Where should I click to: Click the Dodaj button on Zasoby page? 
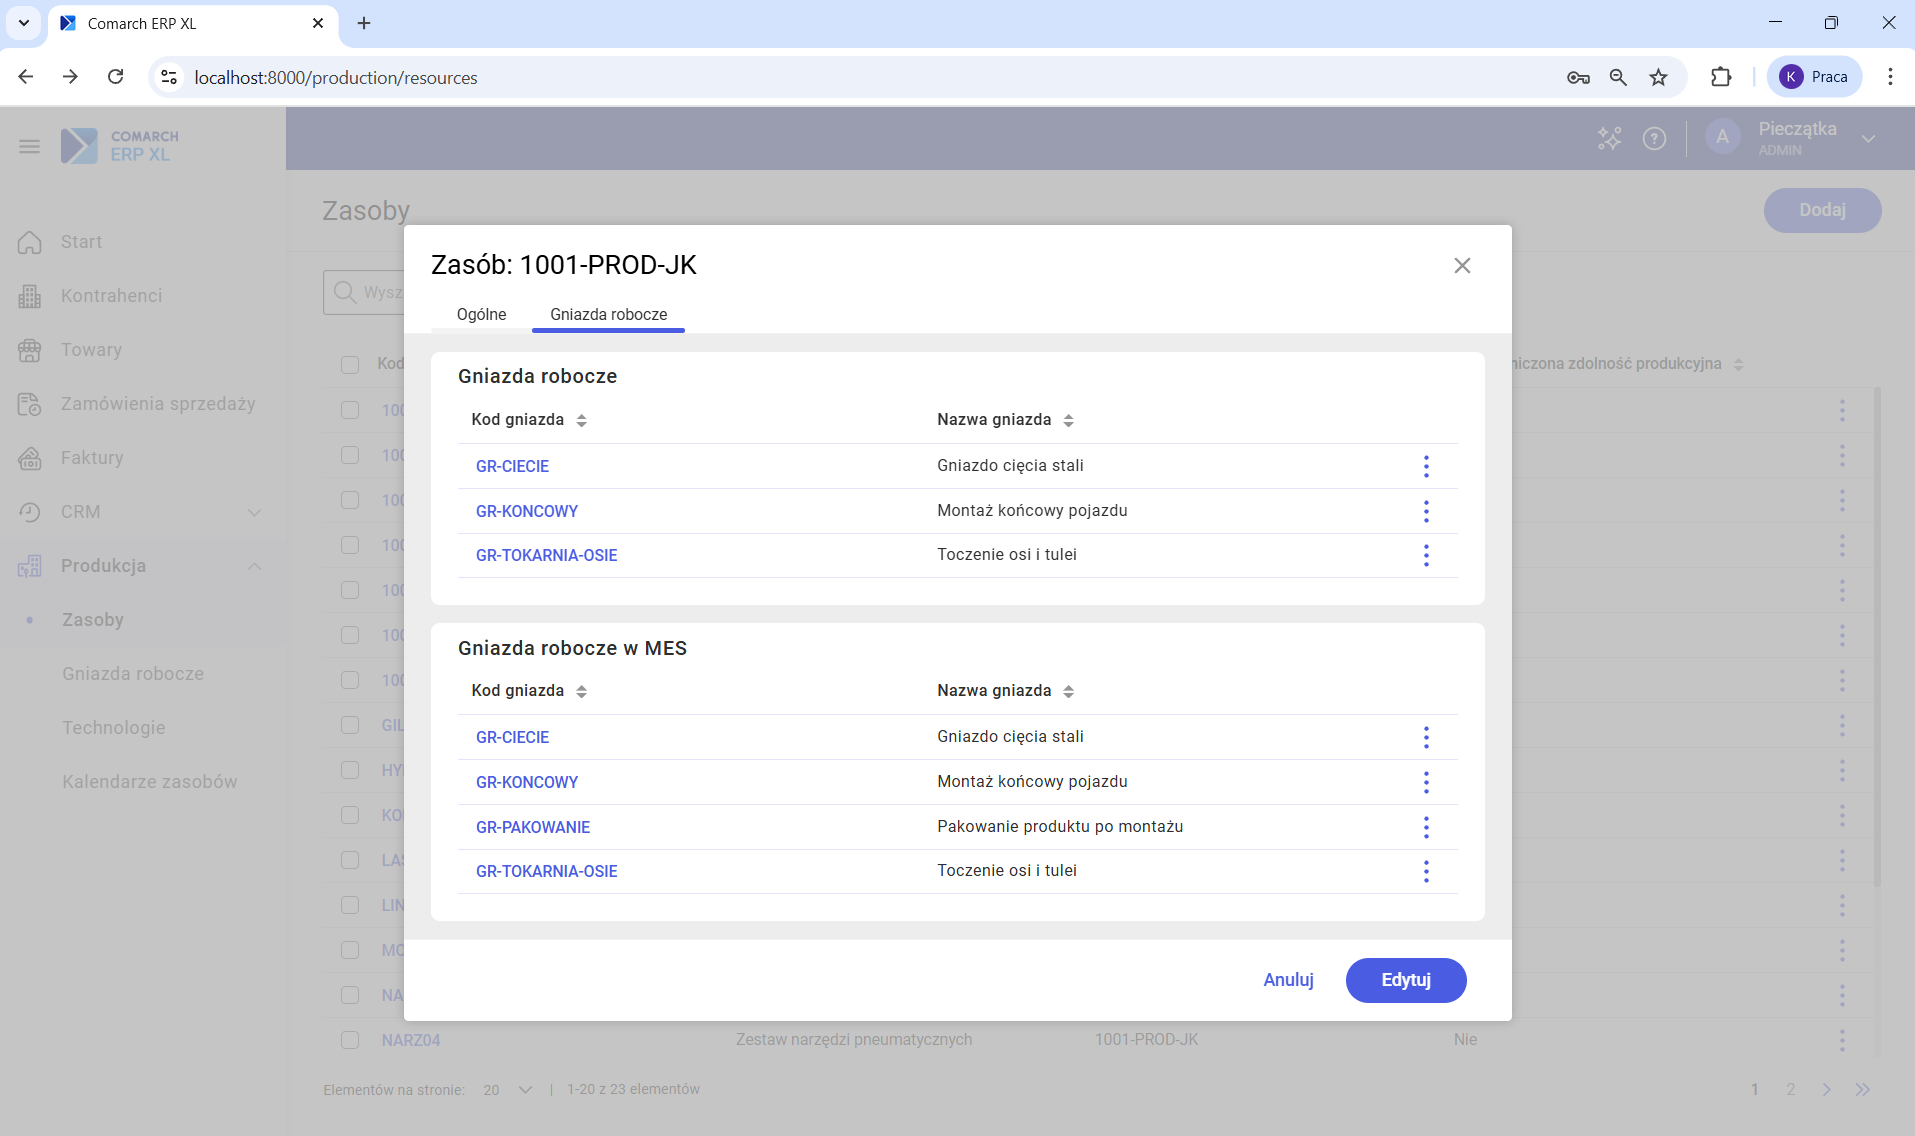click(x=1822, y=210)
